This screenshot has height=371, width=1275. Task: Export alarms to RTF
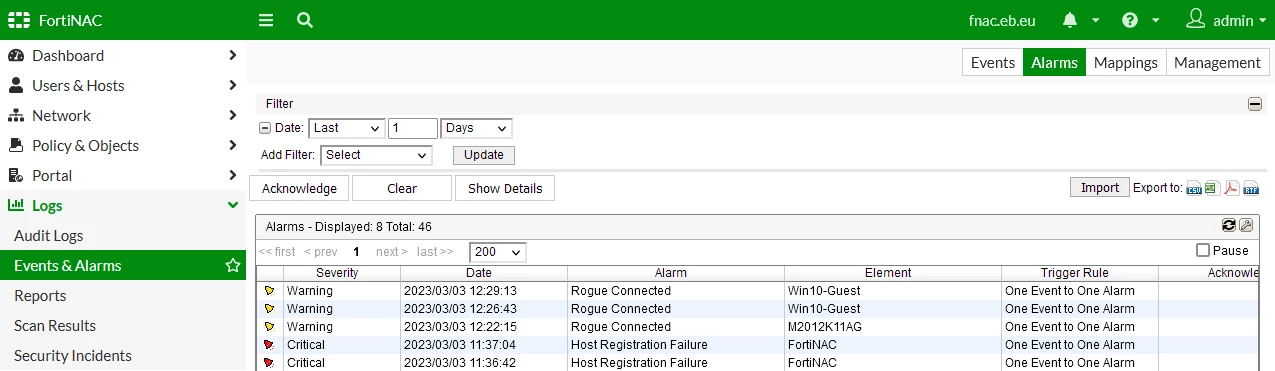pos(1251,188)
